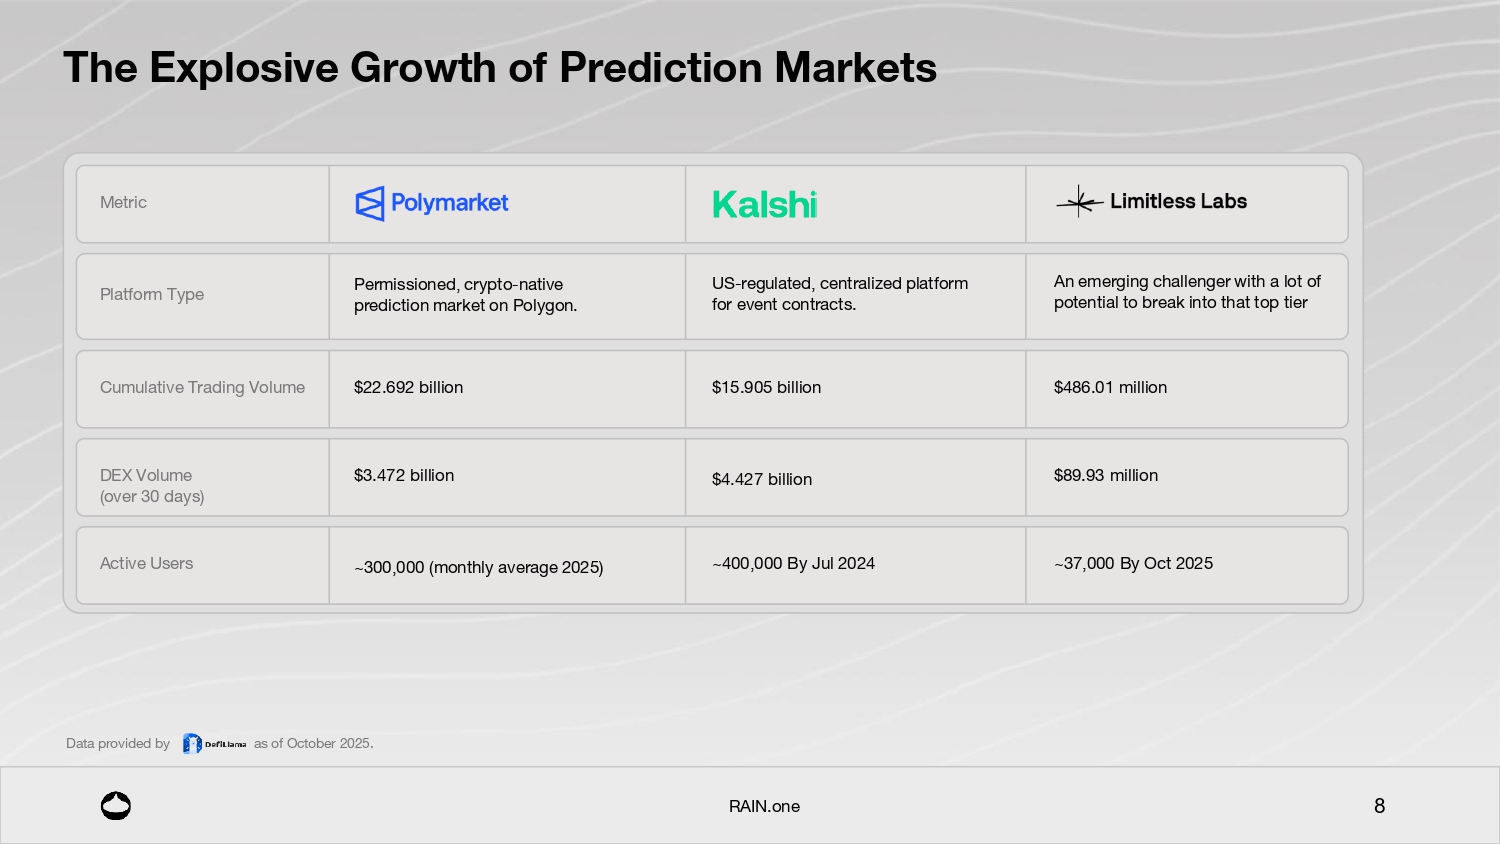Select the $4.427 billion DEX volume cell

(762, 480)
